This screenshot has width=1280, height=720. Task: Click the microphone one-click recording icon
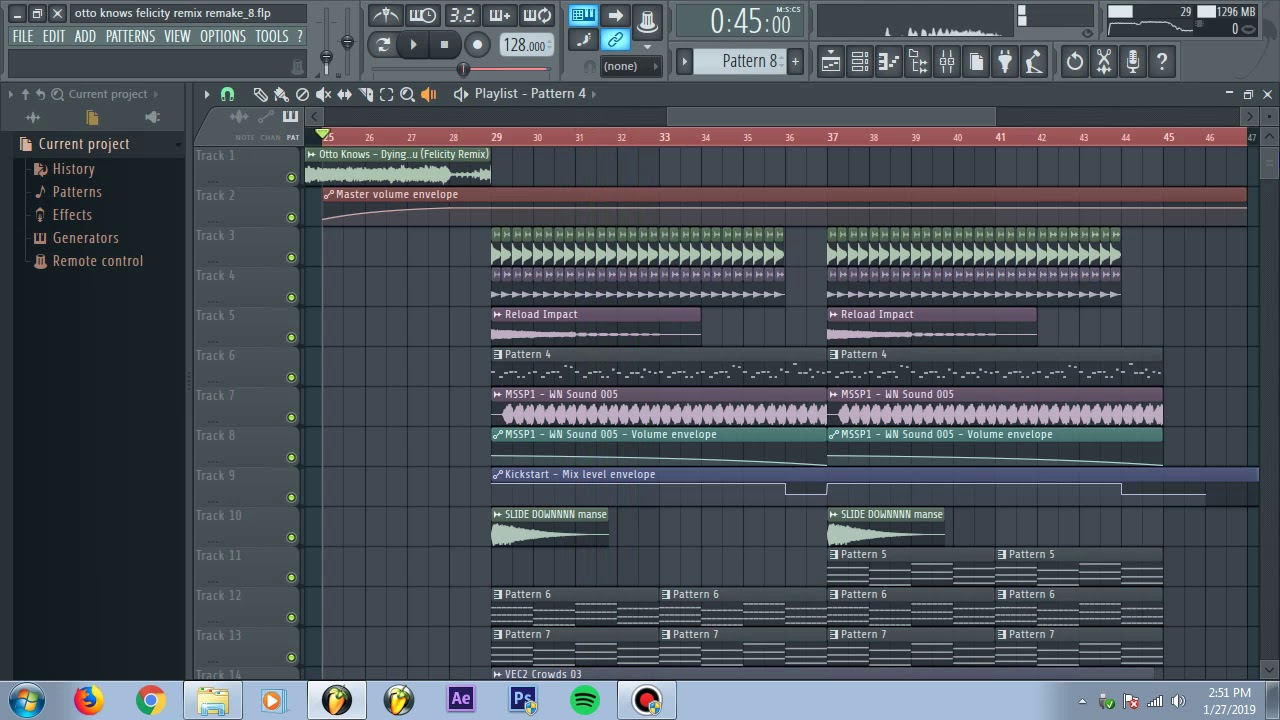tap(1132, 62)
